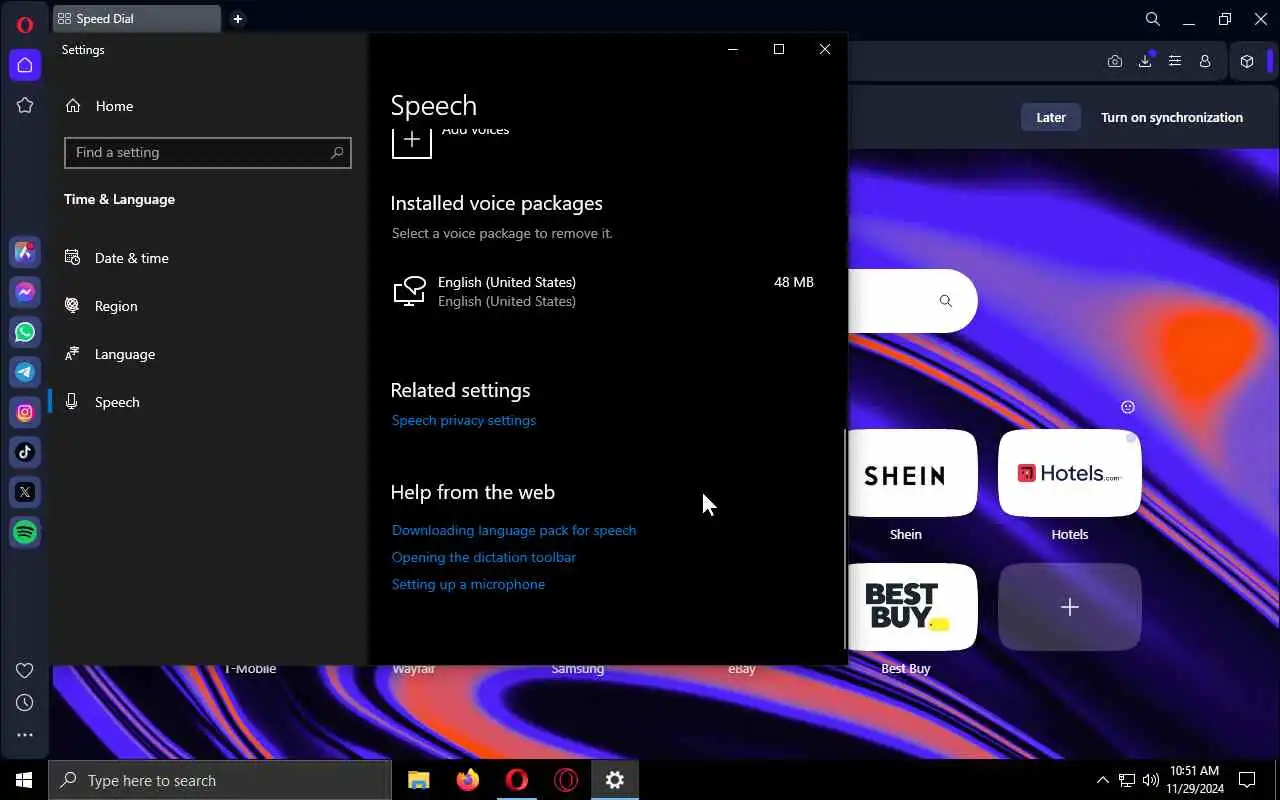Take a snapshot with camera icon
The height and width of the screenshot is (800, 1280).
(1115, 61)
